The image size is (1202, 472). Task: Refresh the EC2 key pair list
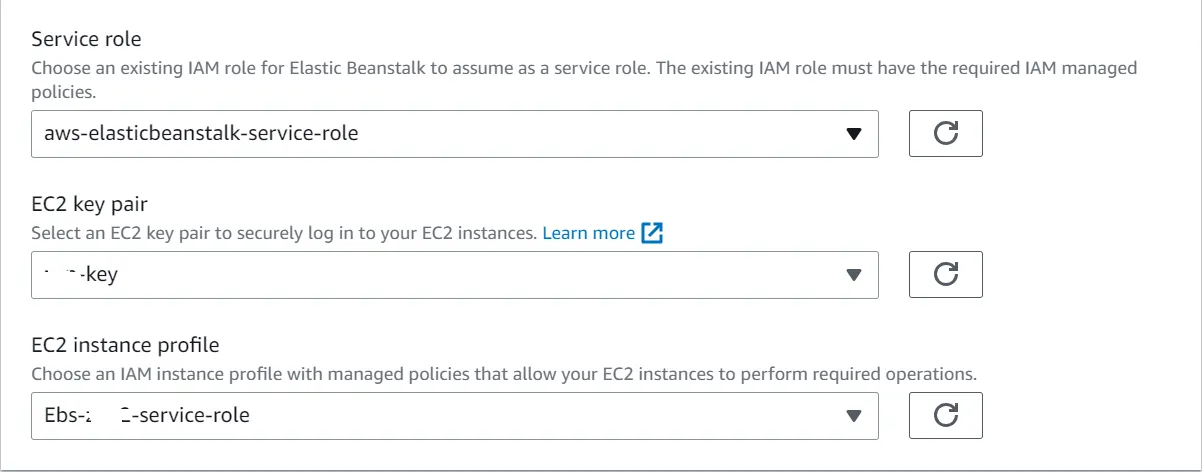pyautogui.click(x=945, y=275)
